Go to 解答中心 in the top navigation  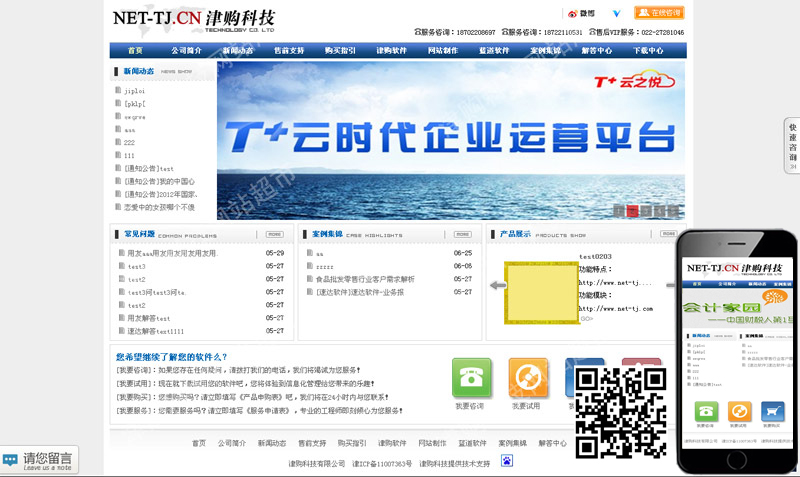point(596,51)
